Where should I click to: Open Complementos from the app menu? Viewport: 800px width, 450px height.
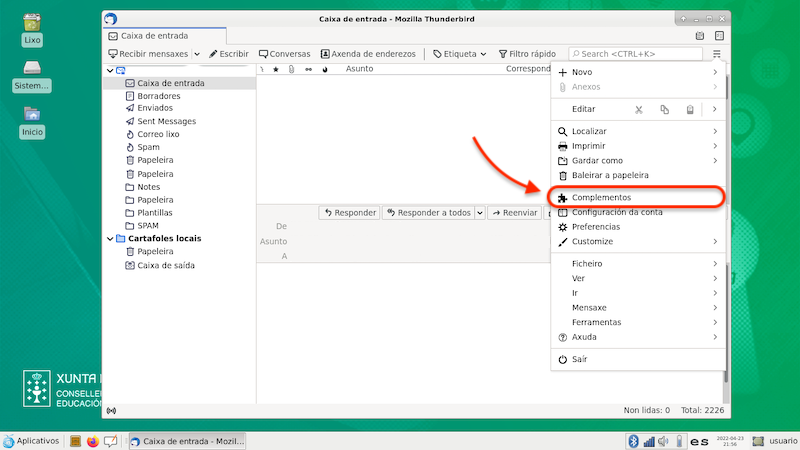tap(601, 198)
